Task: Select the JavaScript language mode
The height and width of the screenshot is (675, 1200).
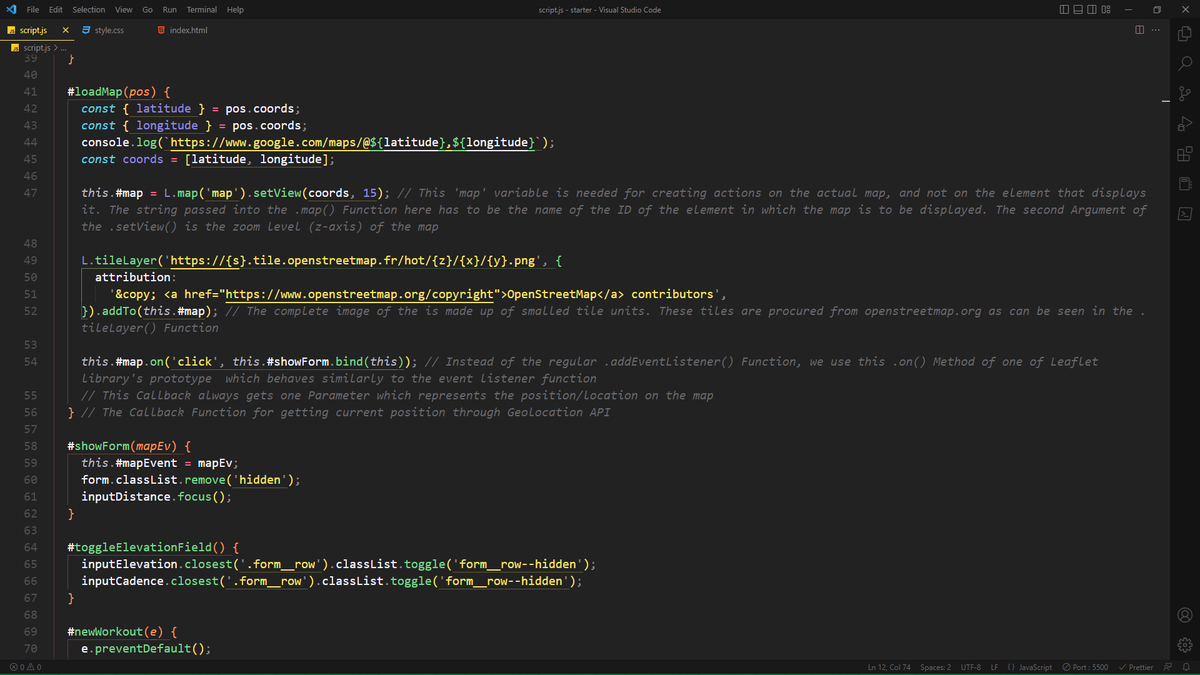Action: click(x=1030, y=667)
